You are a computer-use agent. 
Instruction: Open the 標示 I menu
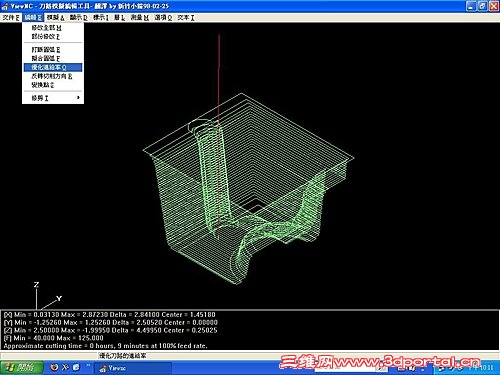coord(101,18)
